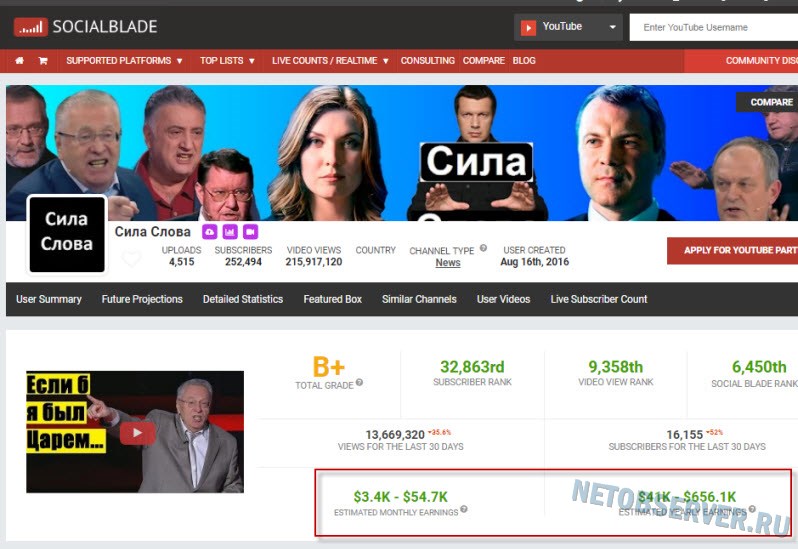Expand Live Counts / Realtime menu

click(330, 61)
